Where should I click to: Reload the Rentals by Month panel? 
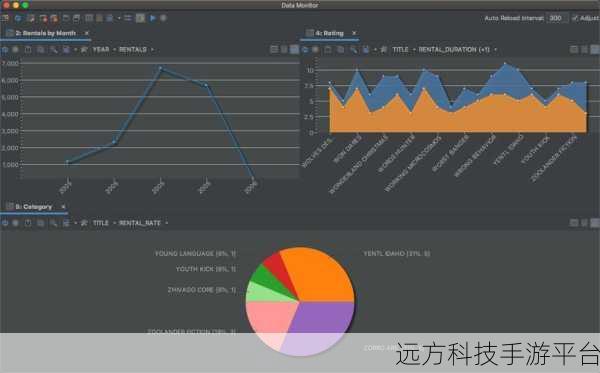(x=5, y=49)
